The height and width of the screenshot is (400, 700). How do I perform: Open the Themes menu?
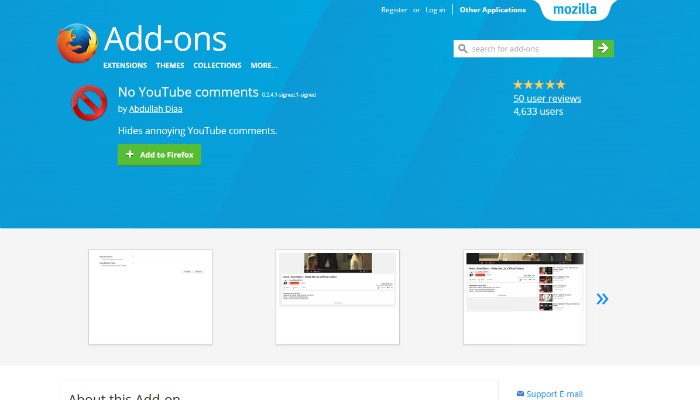[x=170, y=65]
